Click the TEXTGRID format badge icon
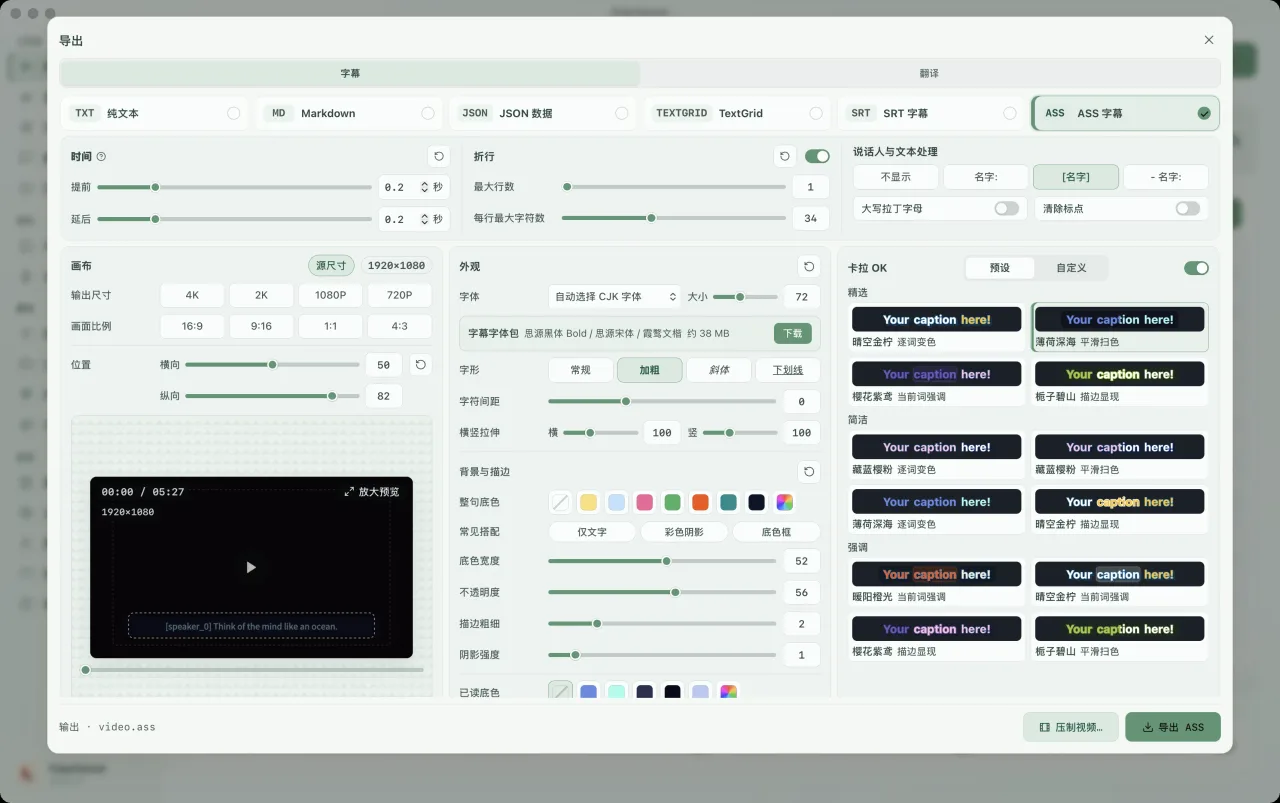Viewport: 1280px width, 803px height. (681, 113)
